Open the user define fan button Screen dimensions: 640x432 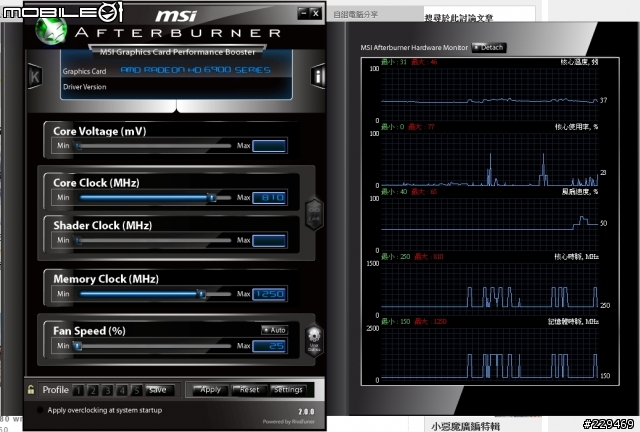[x=314, y=341]
